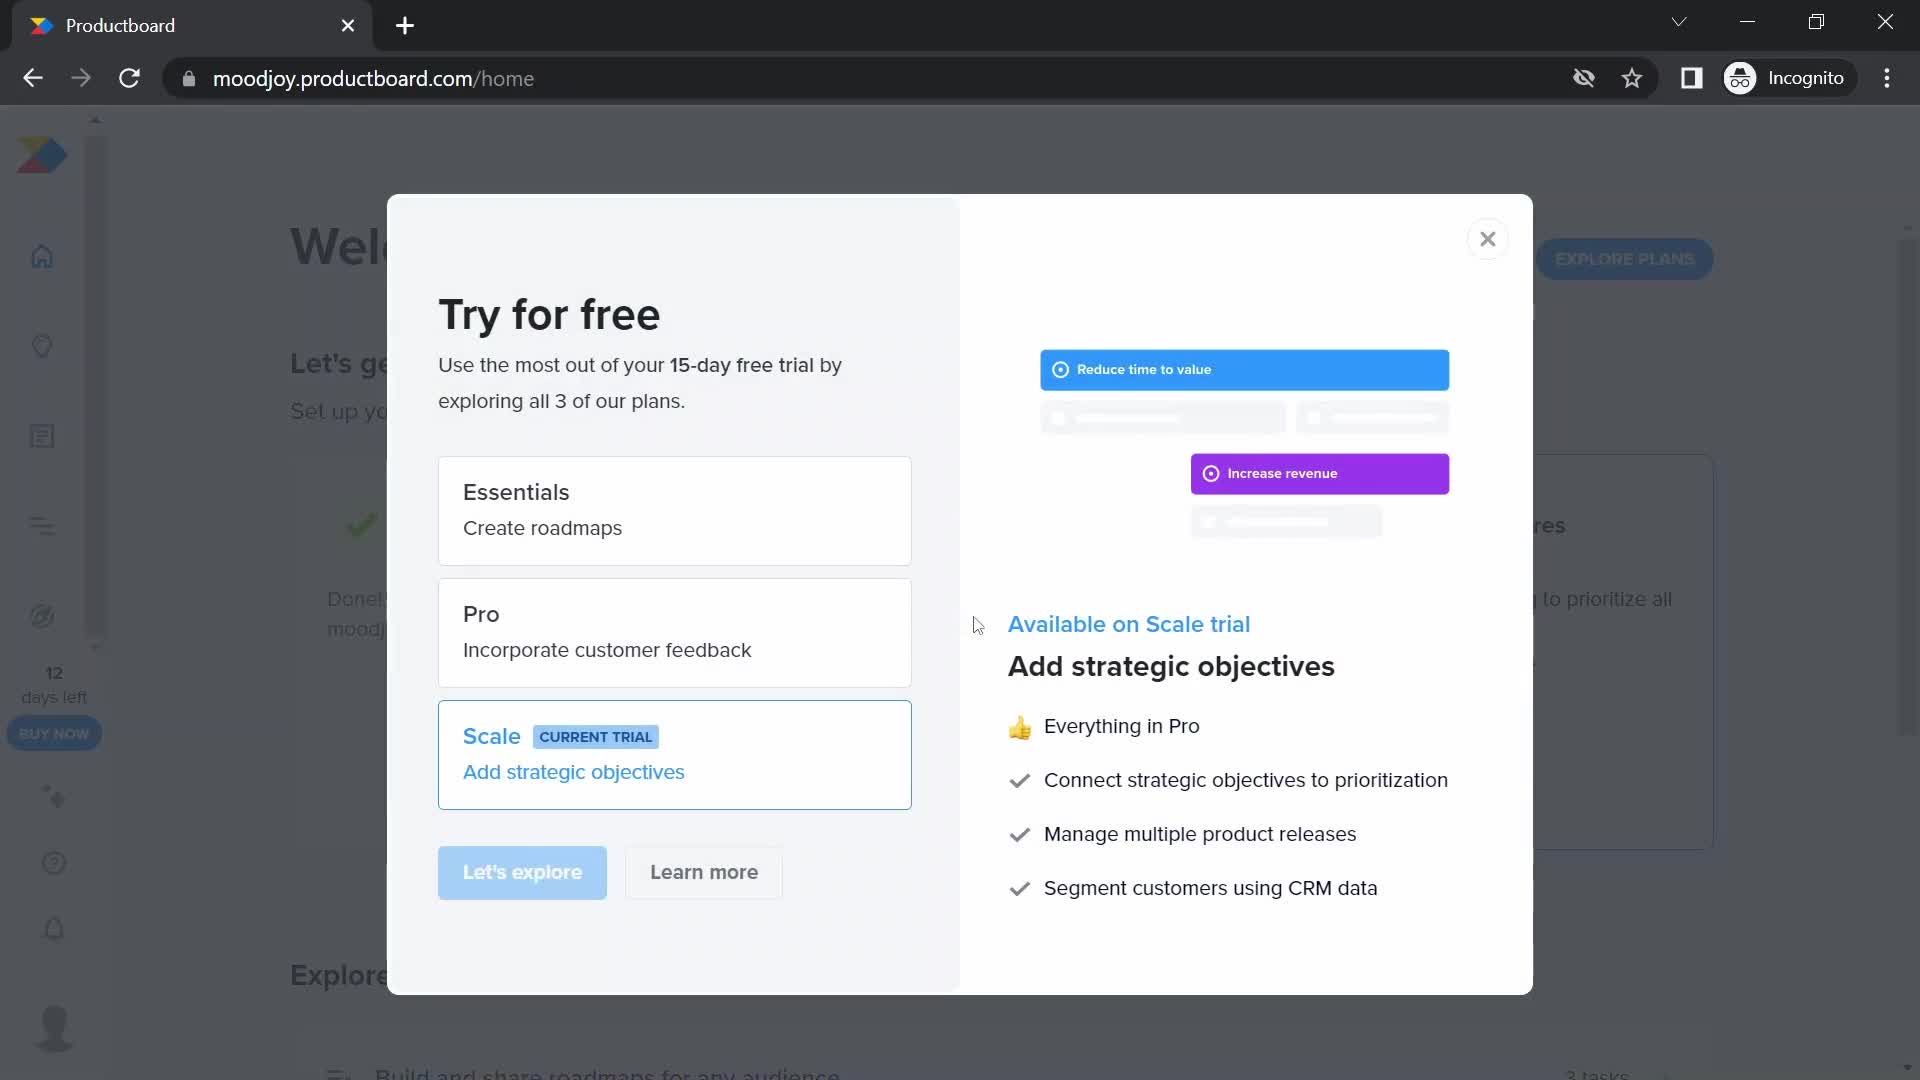Close the Productboard tab
The height and width of the screenshot is (1080, 1920).
[x=348, y=26]
